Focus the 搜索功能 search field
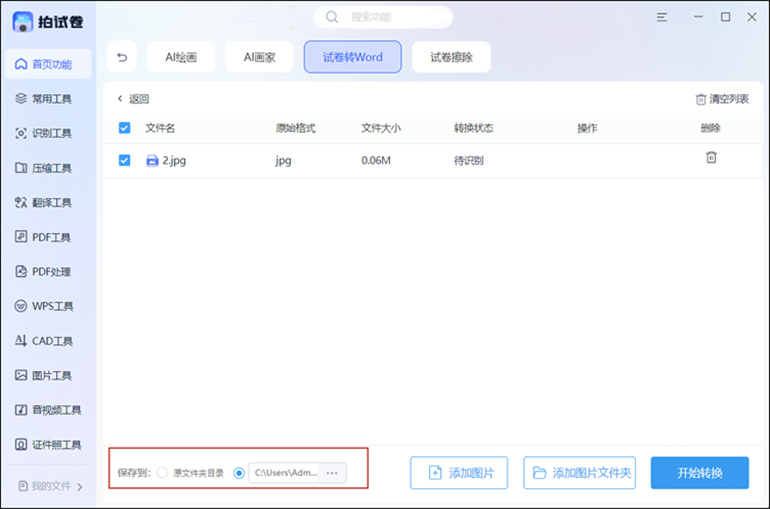Viewport: 770px width, 509px height. (384, 17)
